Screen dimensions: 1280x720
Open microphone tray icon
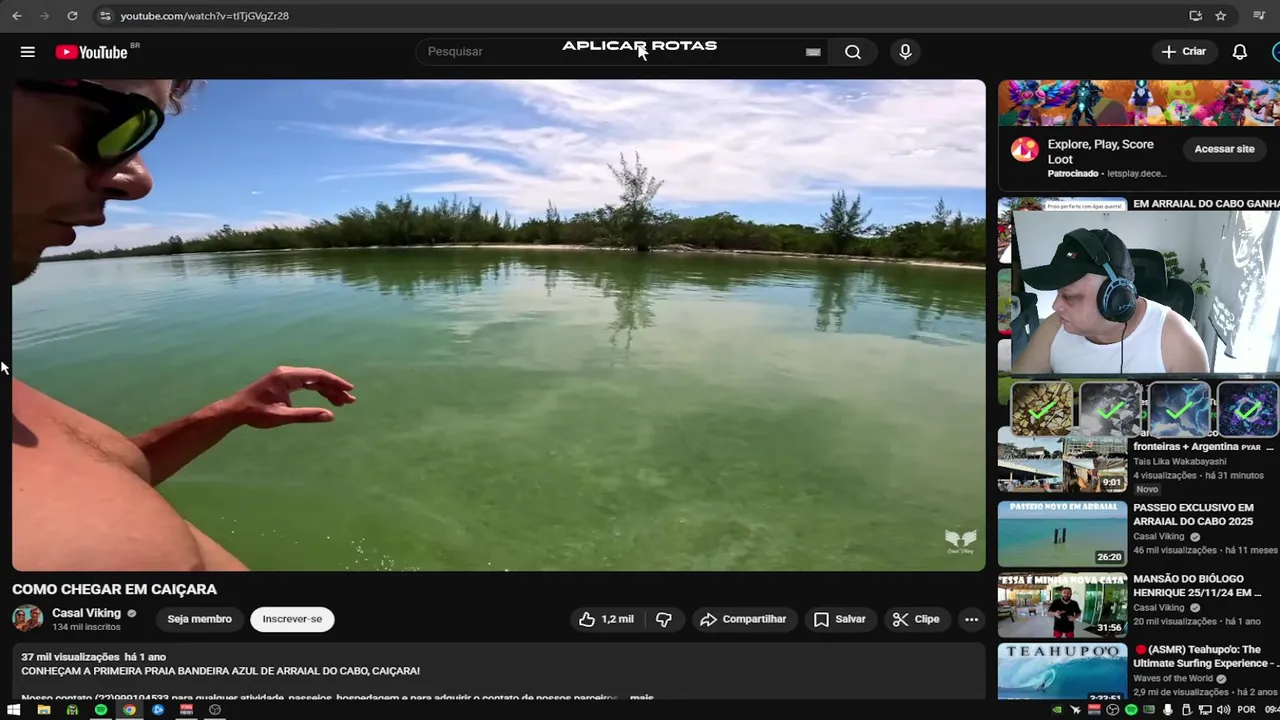[x=1168, y=710]
